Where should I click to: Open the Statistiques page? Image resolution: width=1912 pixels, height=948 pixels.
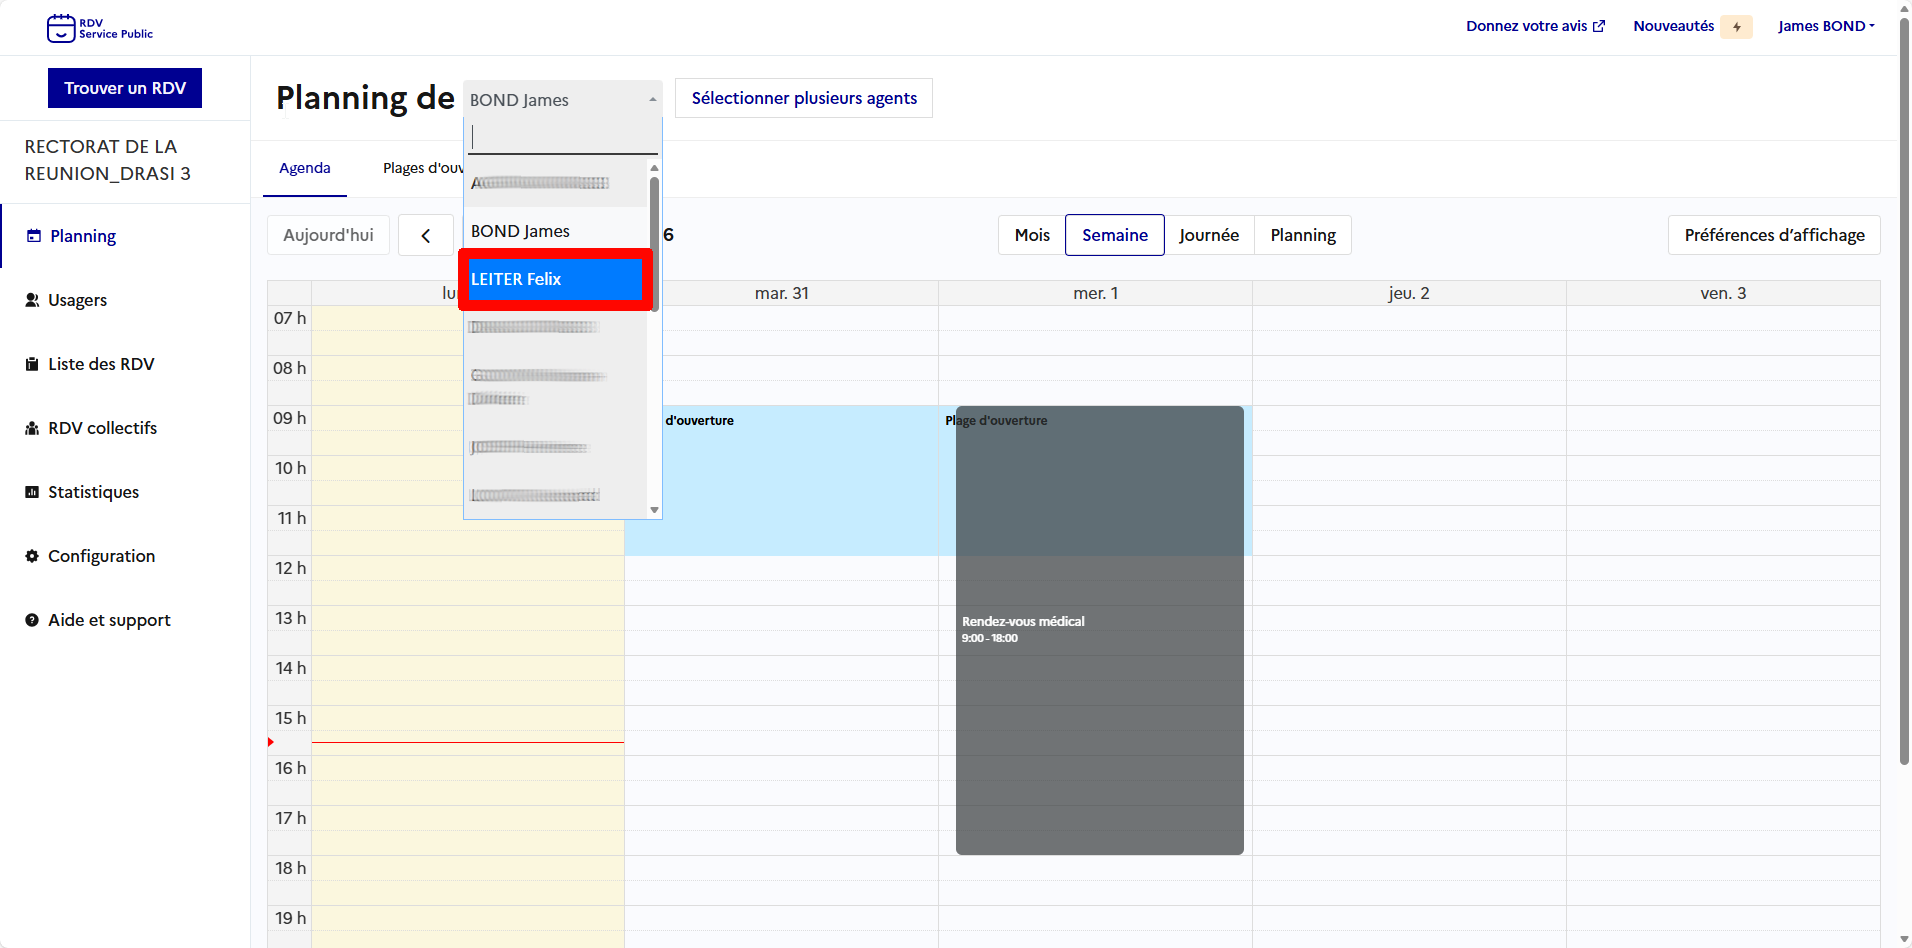(93, 492)
